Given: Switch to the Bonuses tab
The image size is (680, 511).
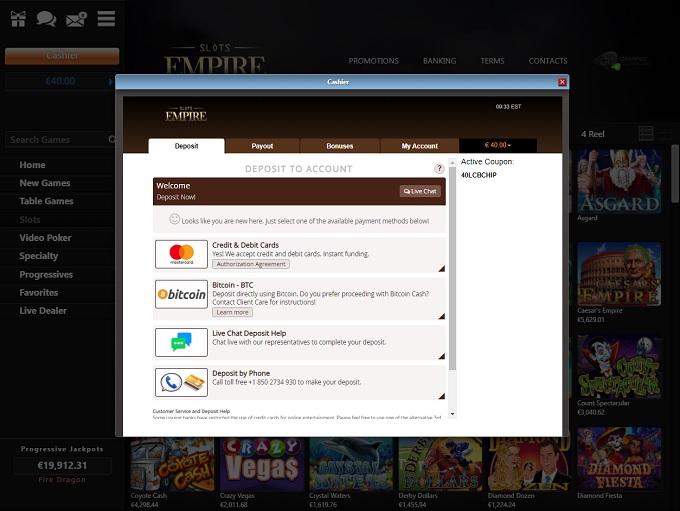Looking at the screenshot, I should point(340,146).
